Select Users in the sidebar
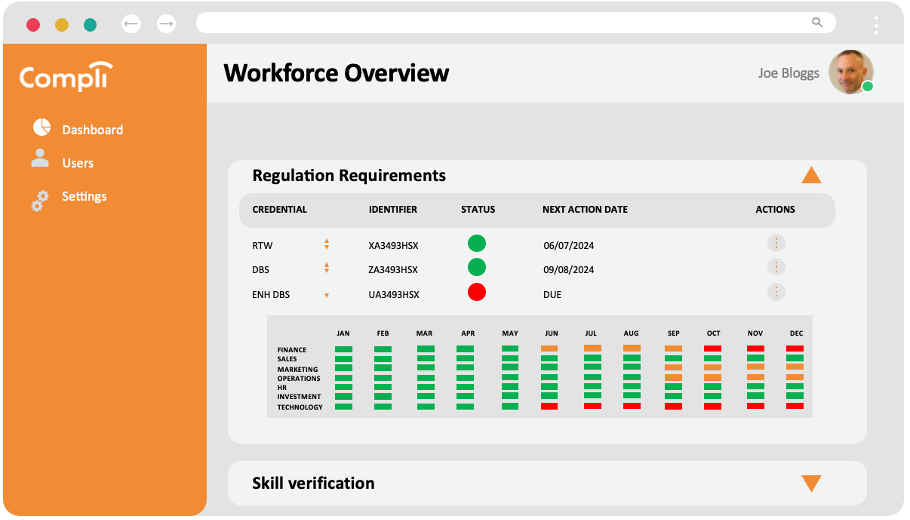910x520 pixels. coord(78,163)
